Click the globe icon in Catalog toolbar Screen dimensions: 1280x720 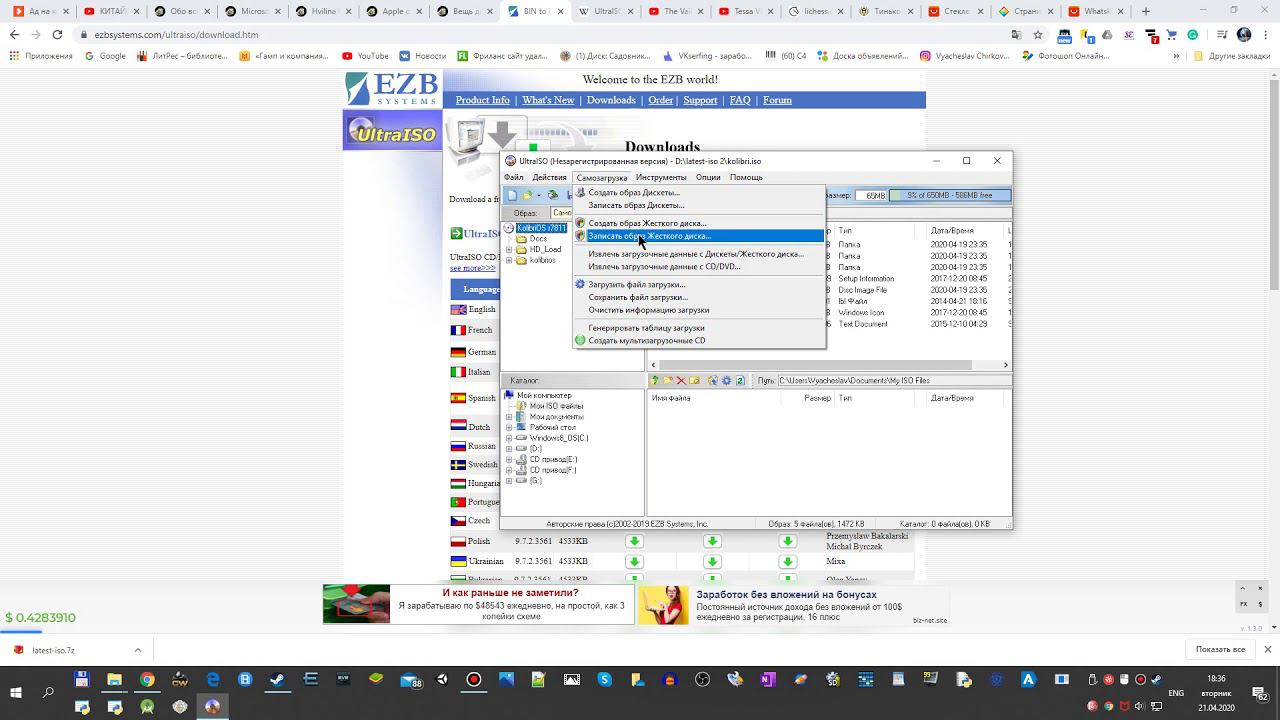[x=713, y=380]
